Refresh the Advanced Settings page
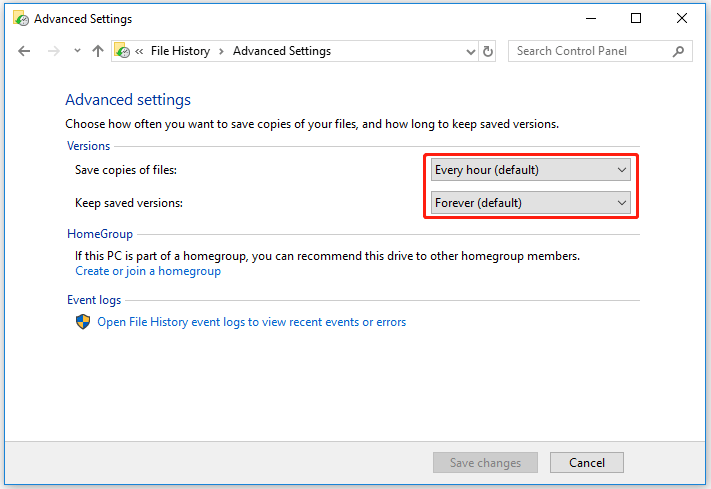Viewport: 711px width, 489px height. (488, 52)
